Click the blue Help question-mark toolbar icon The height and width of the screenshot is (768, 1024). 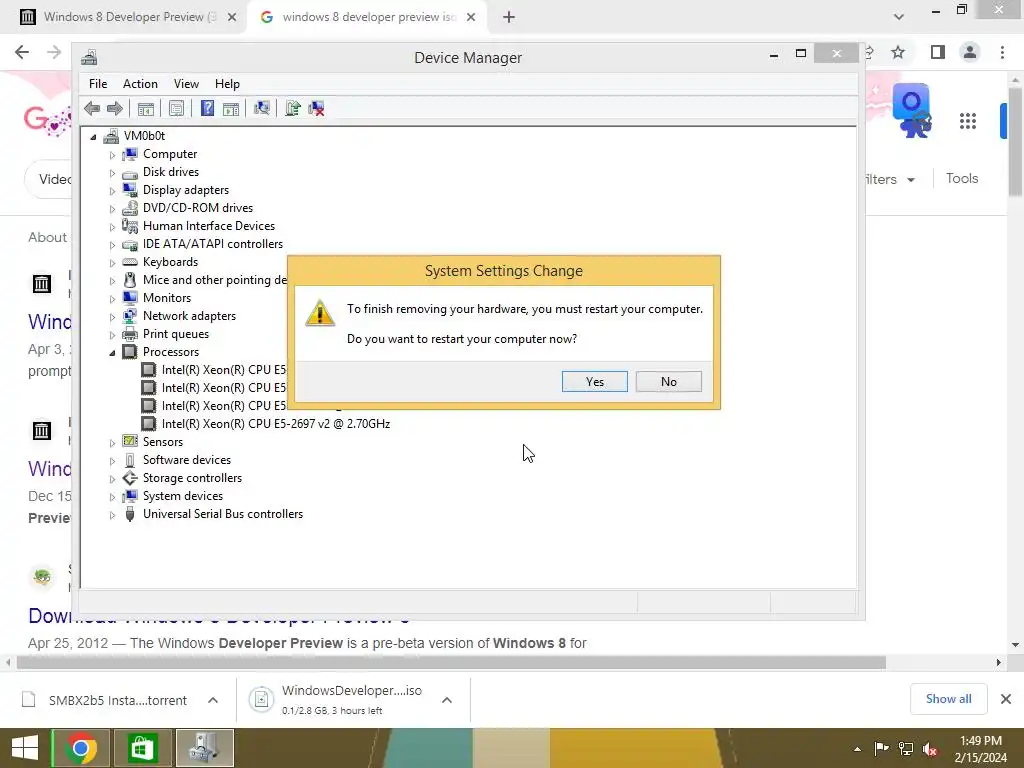click(207, 108)
